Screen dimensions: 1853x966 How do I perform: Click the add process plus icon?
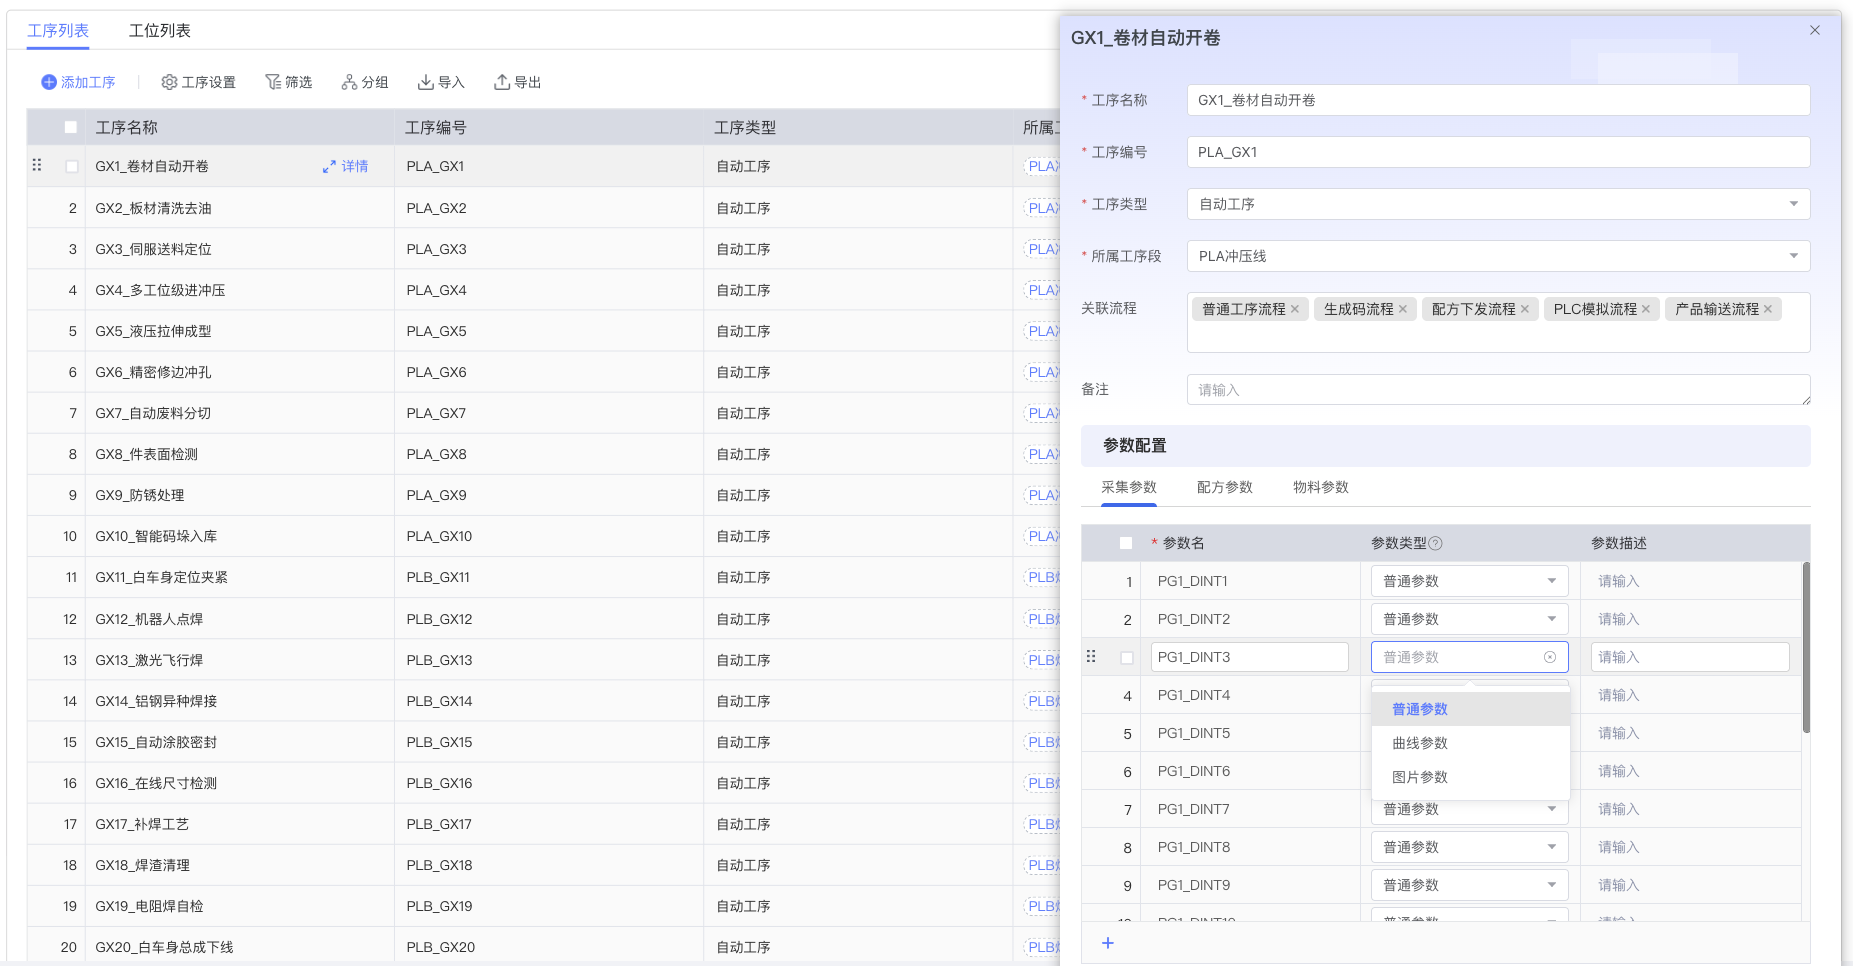48,82
